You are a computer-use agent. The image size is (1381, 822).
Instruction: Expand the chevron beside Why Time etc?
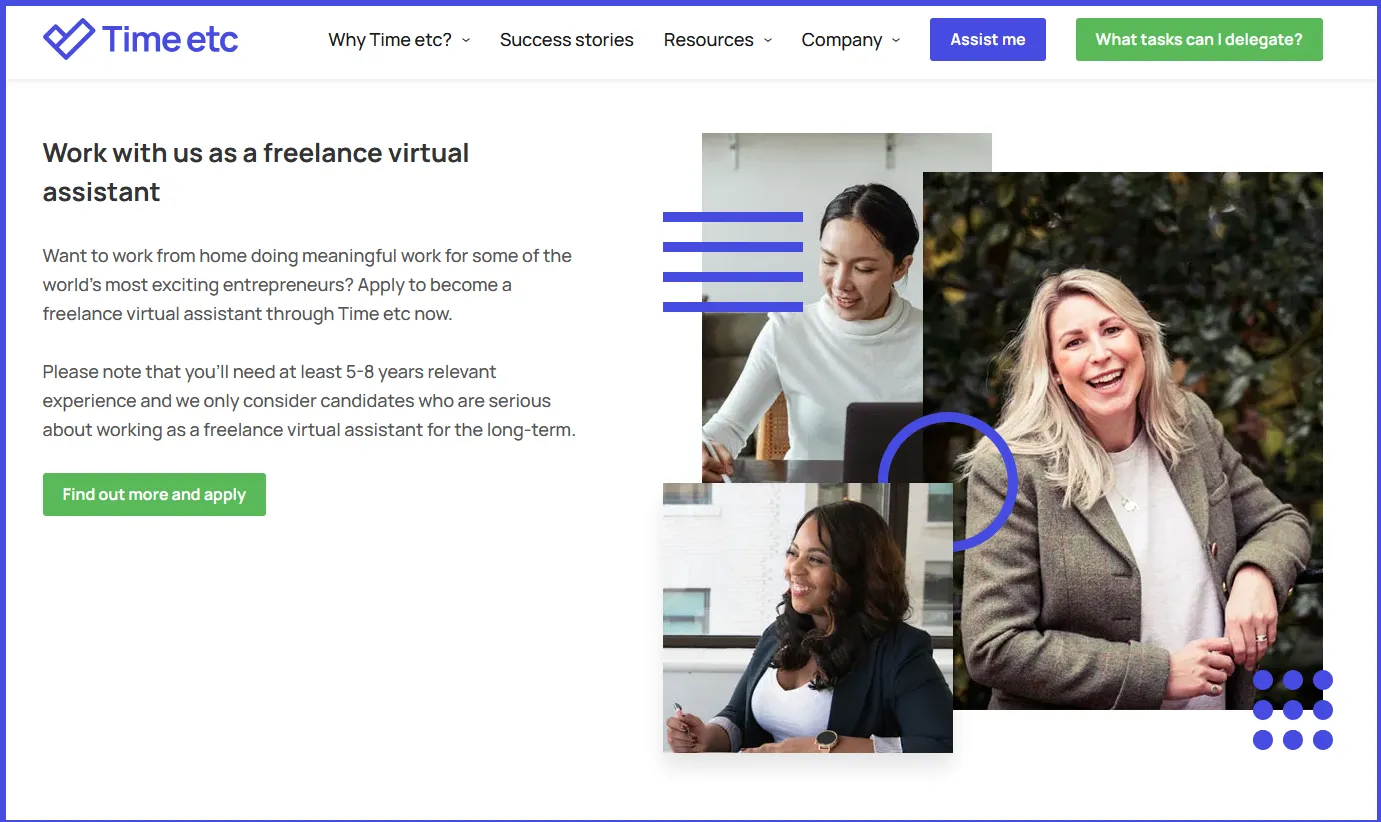point(466,40)
